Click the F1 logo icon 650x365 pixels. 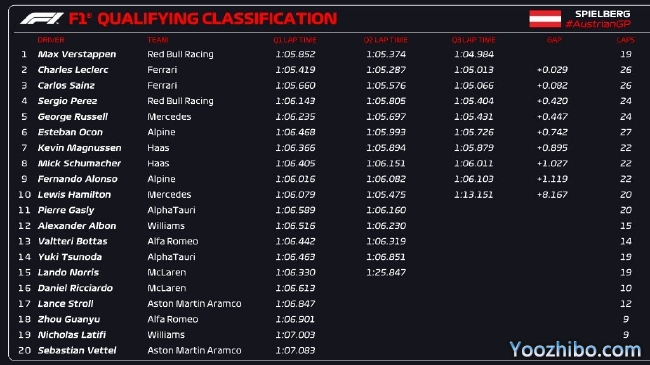(x=42, y=19)
